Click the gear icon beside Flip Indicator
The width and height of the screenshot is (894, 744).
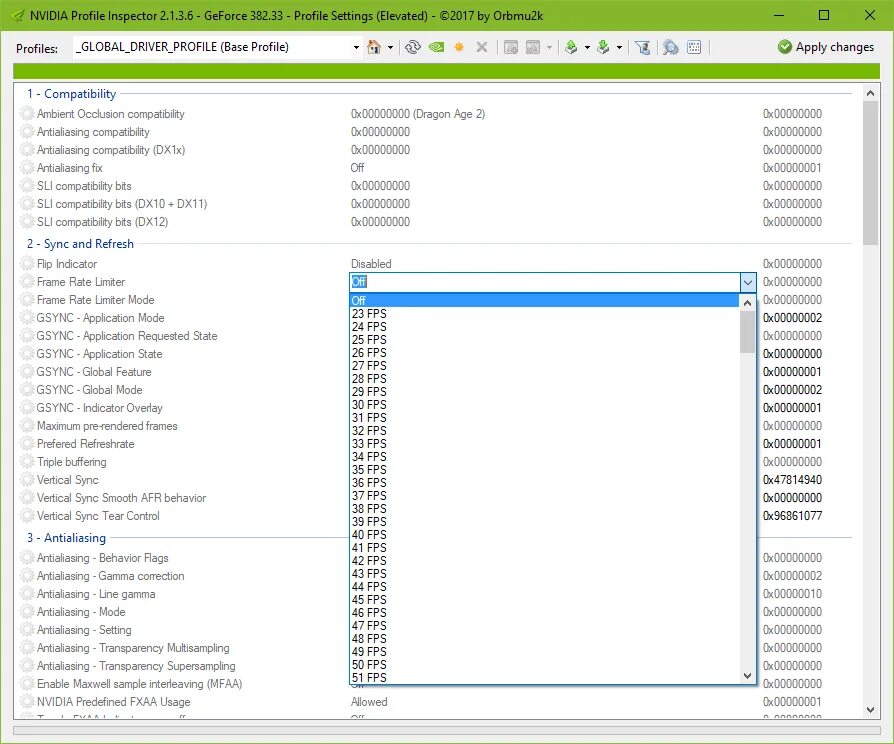pyautogui.click(x=27, y=263)
